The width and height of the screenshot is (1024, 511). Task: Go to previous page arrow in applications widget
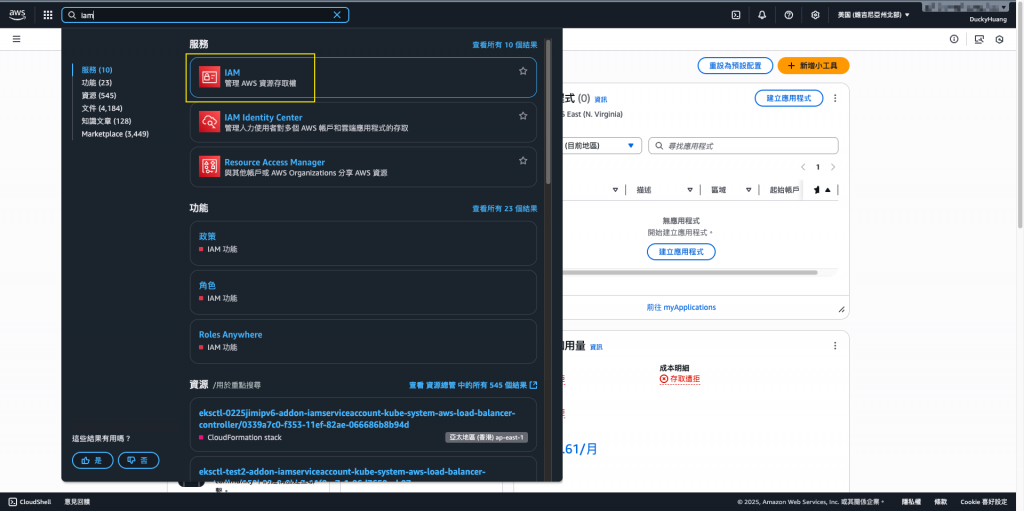coord(803,167)
